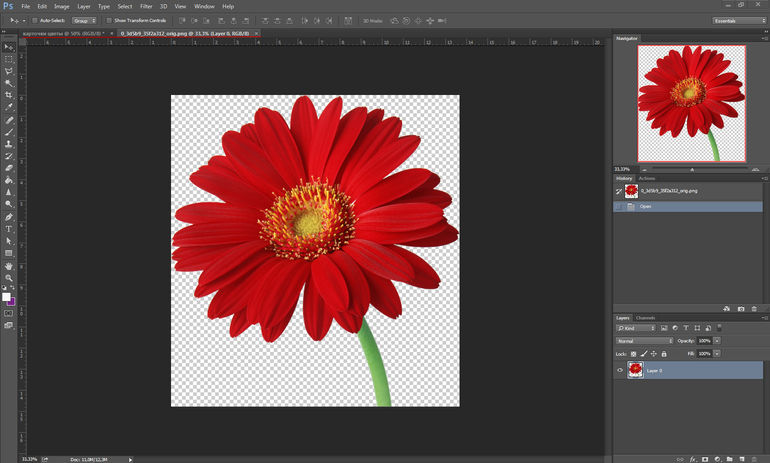Click the delete layer trash icon
The width and height of the screenshot is (770, 463).
pos(754,459)
